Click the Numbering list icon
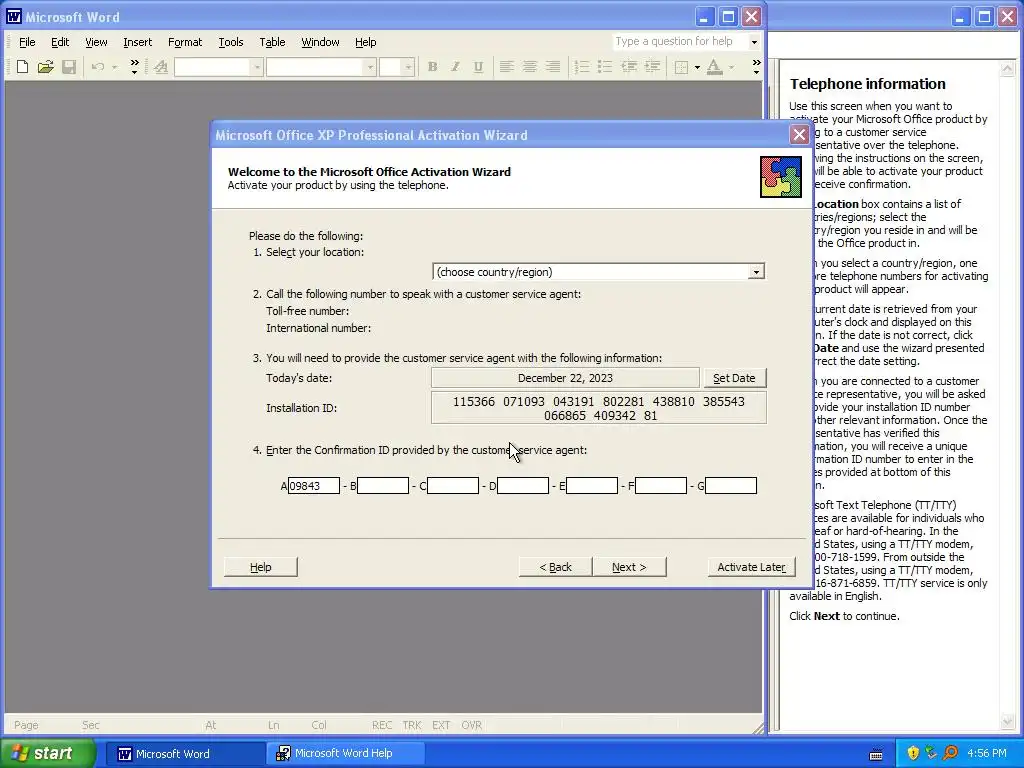This screenshot has width=1024, height=768. click(x=581, y=67)
